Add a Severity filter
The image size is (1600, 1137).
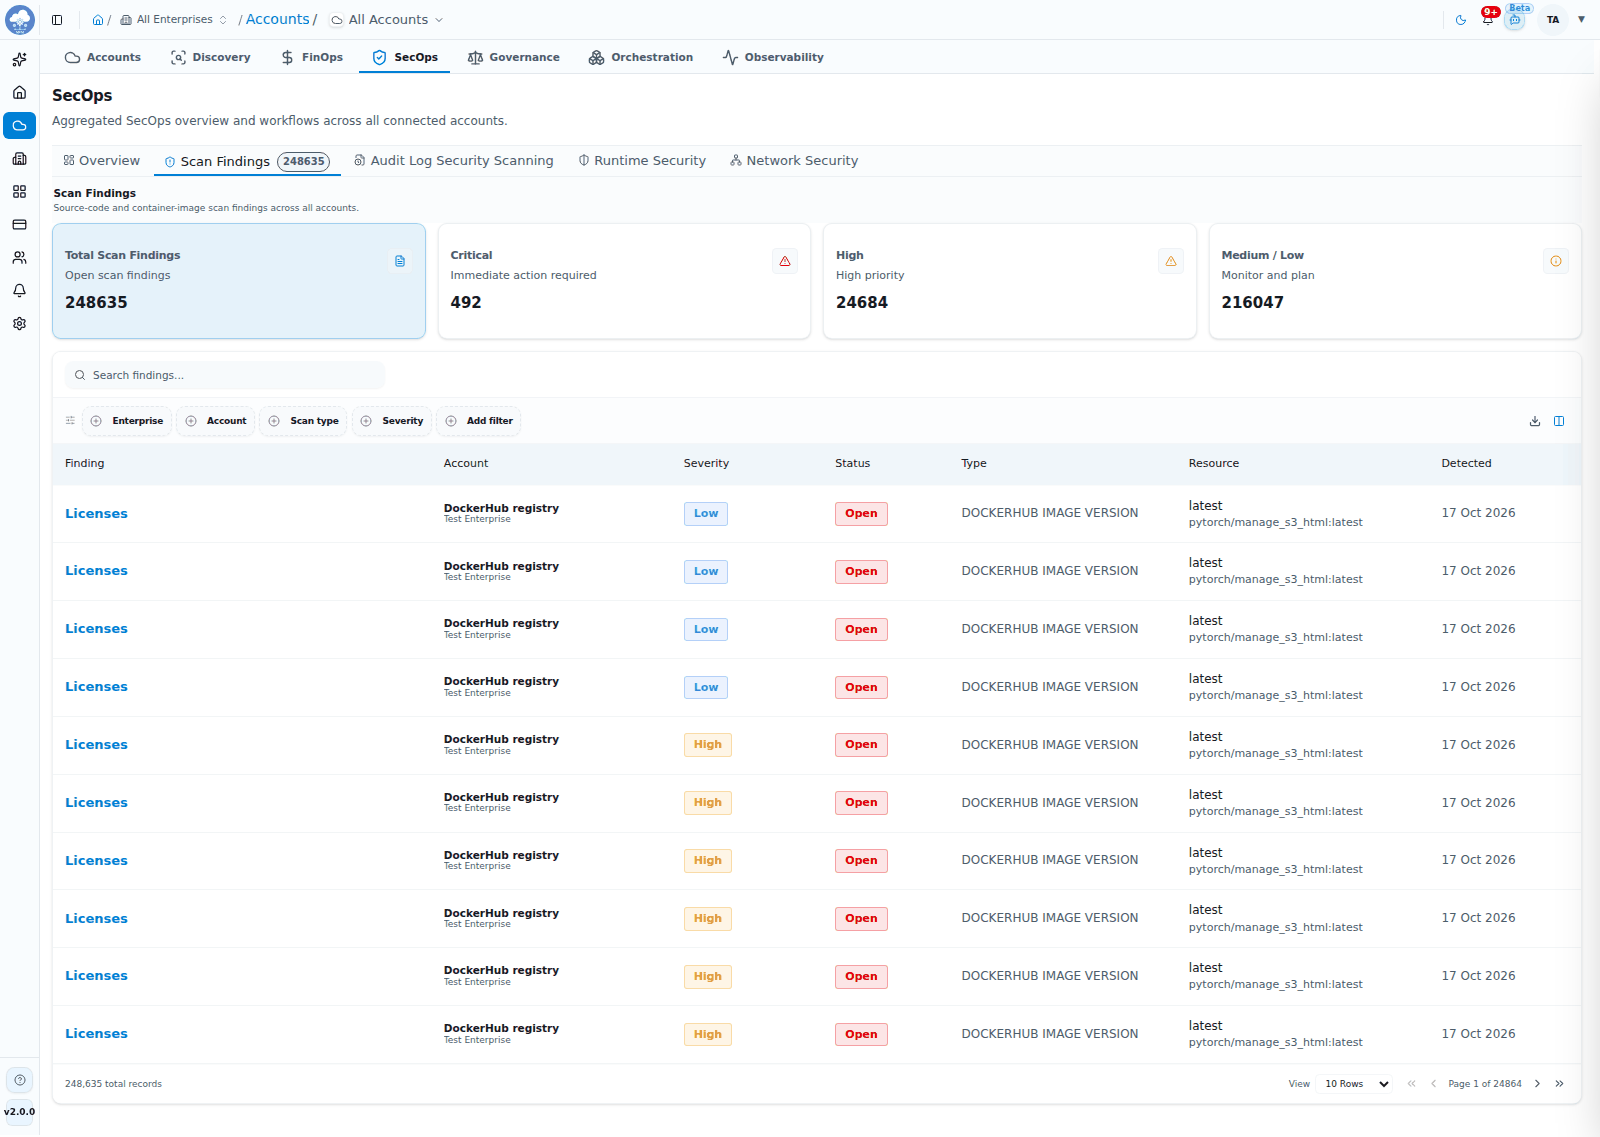pyautogui.click(x=392, y=421)
